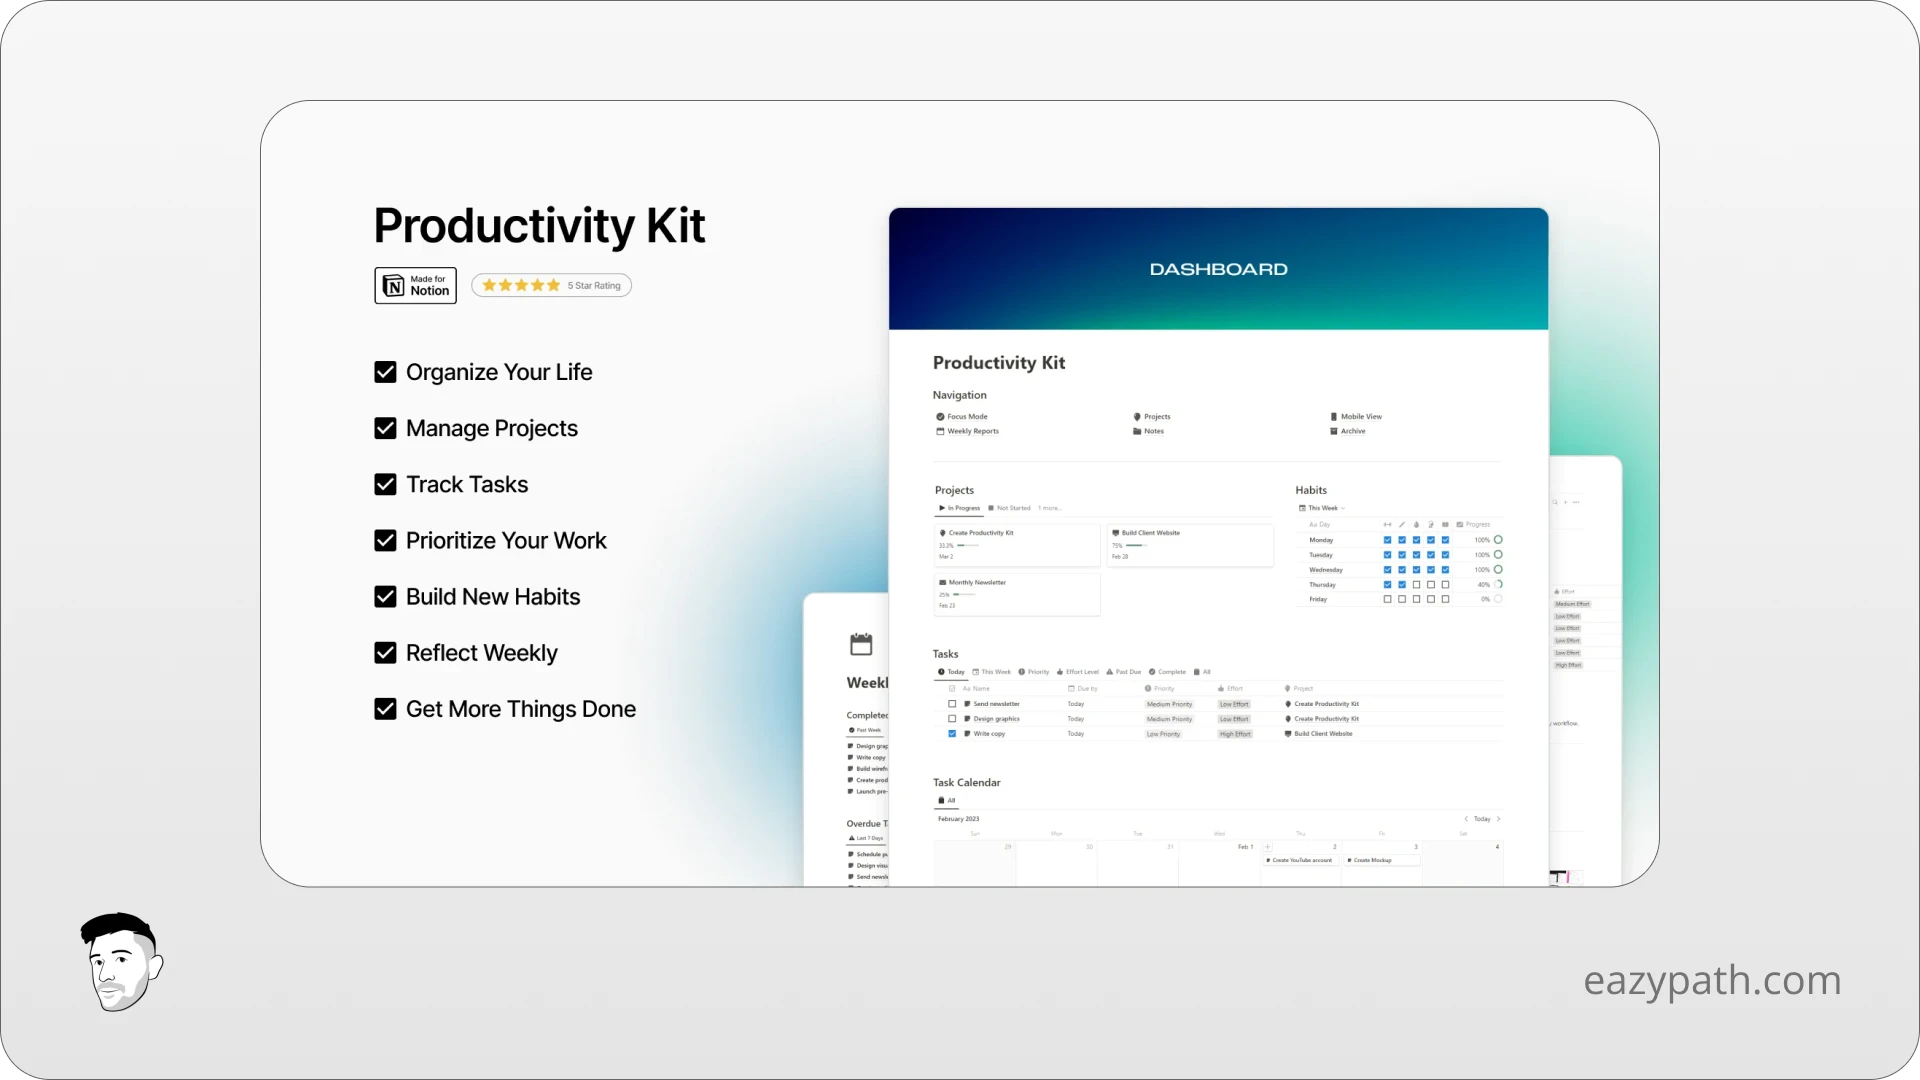Expand '1 more...' views in Projects
The width and height of the screenshot is (1920, 1080).
pyautogui.click(x=1049, y=508)
